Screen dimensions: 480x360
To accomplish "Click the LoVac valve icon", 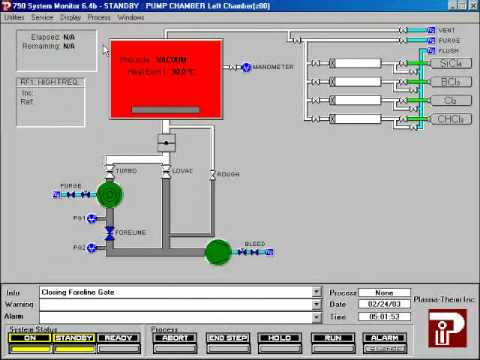I will [166, 171].
